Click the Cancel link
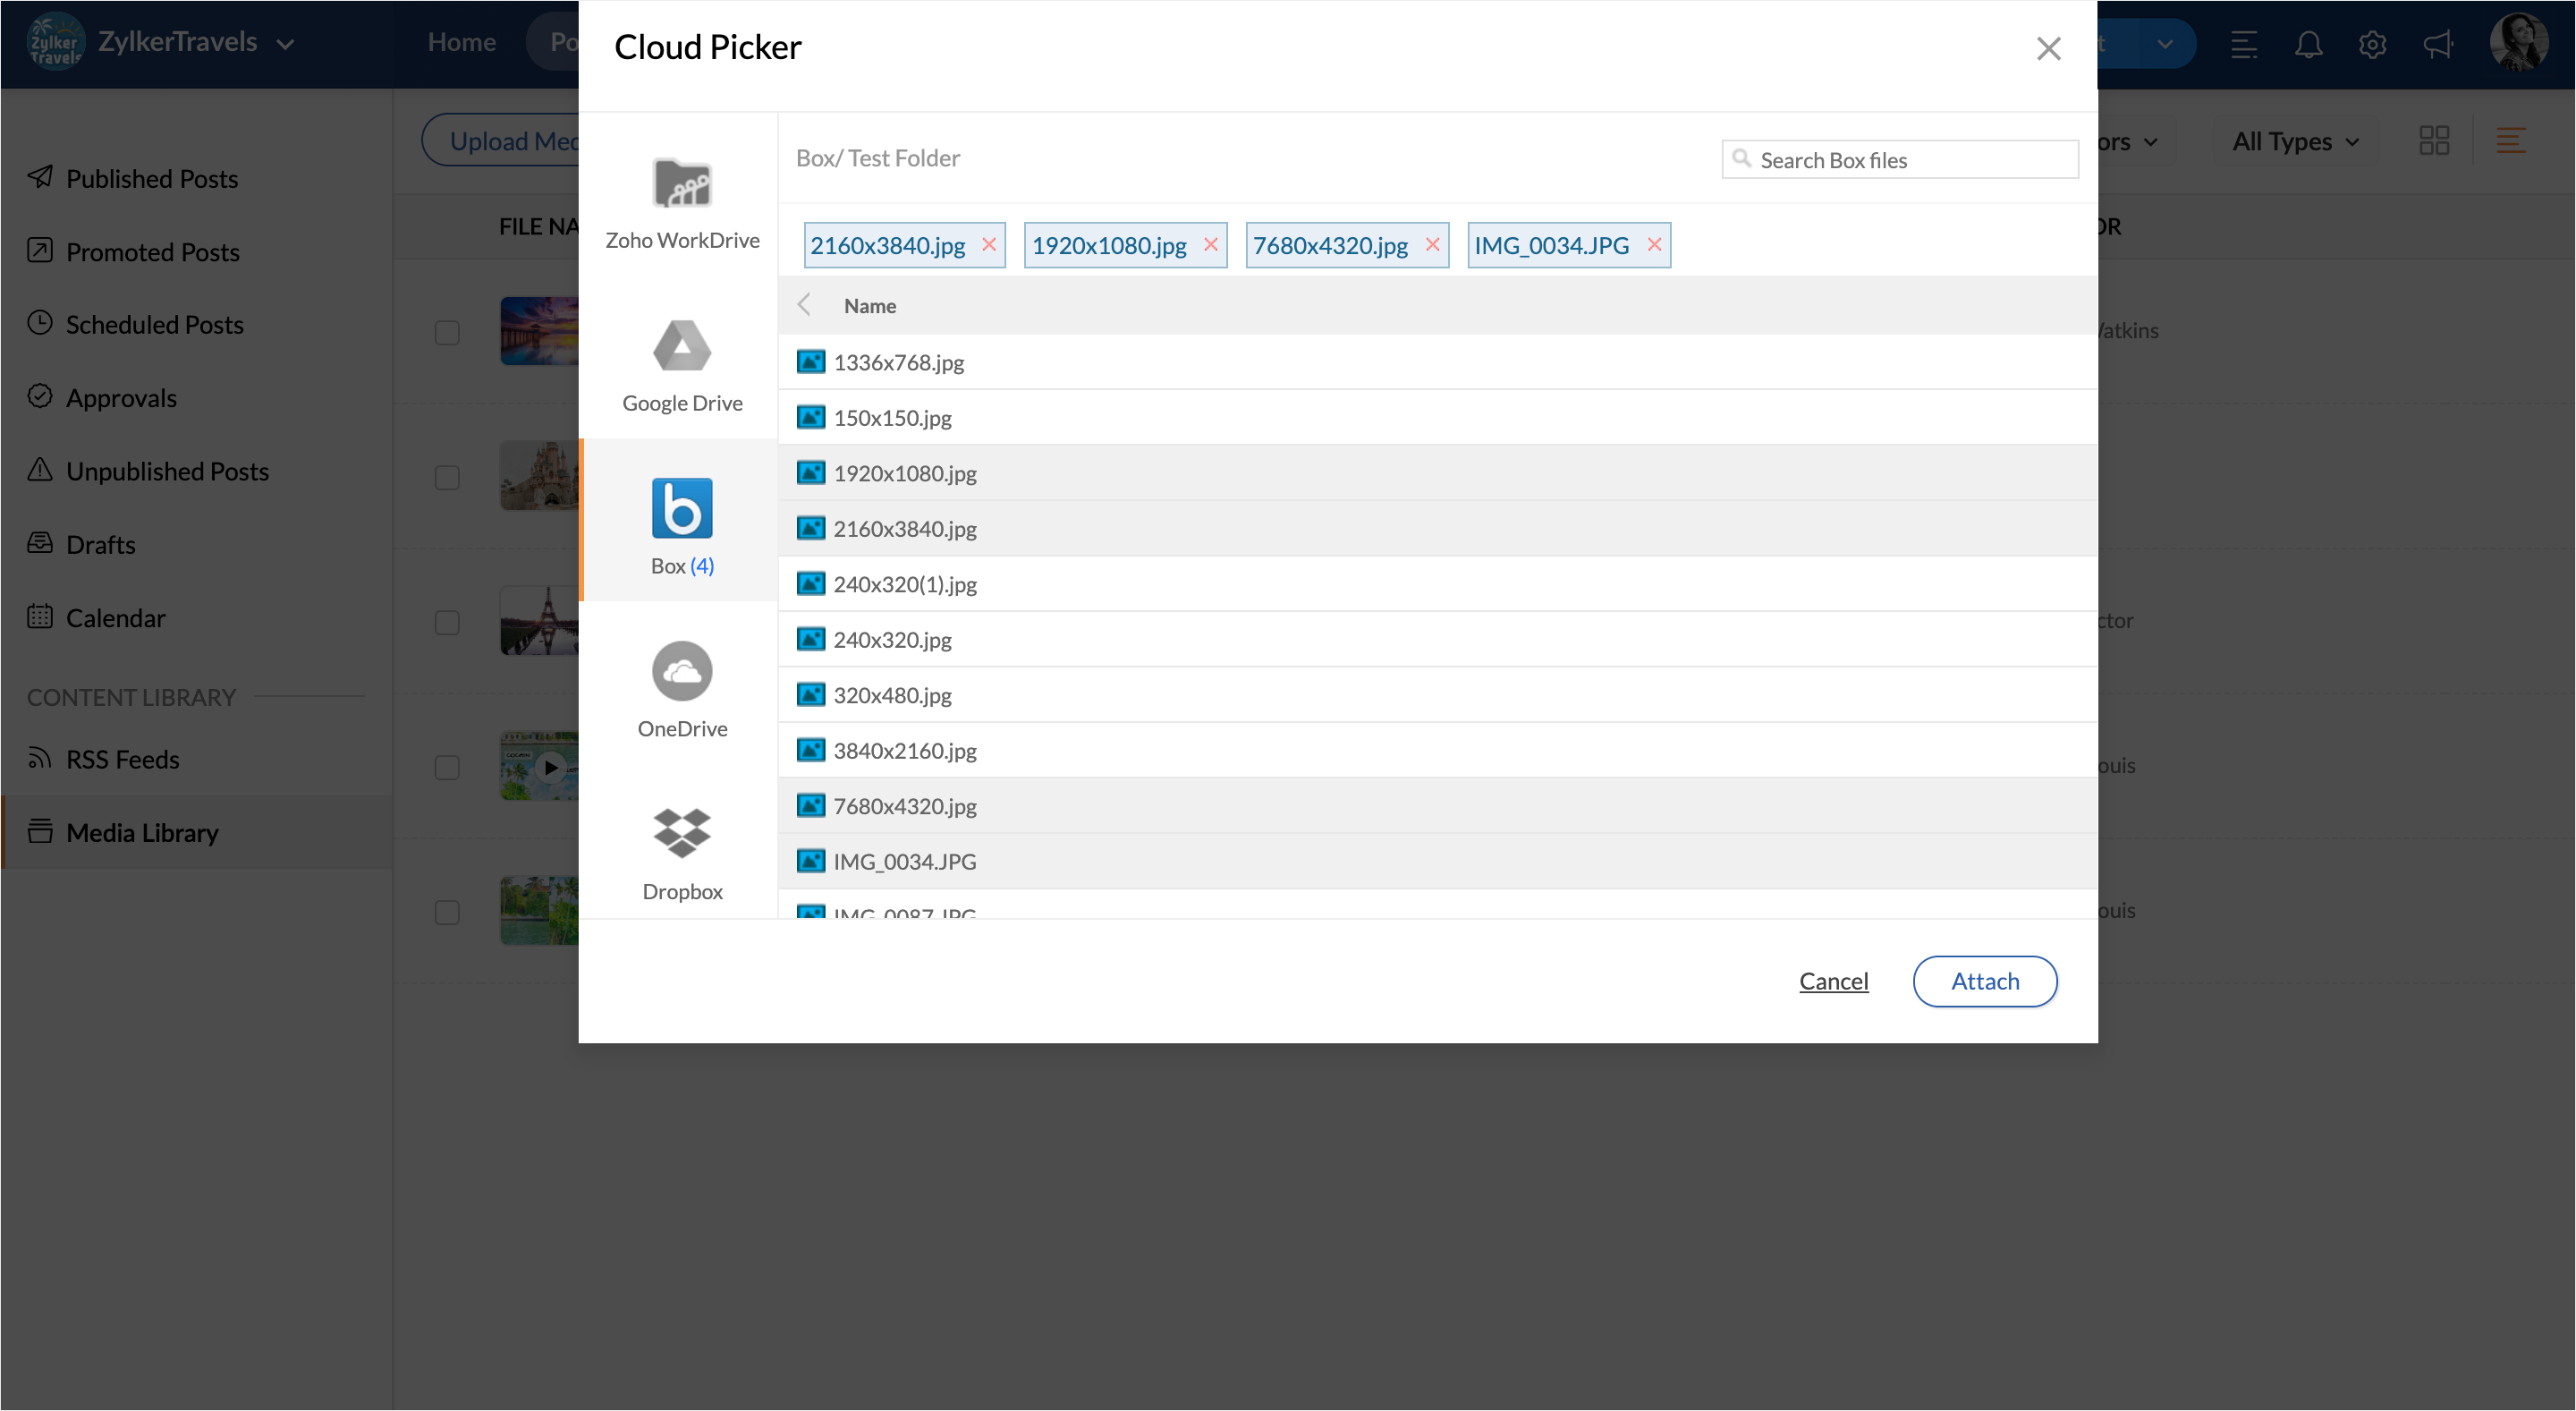The height and width of the screenshot is (1411, 2576). pos(1833,981)
